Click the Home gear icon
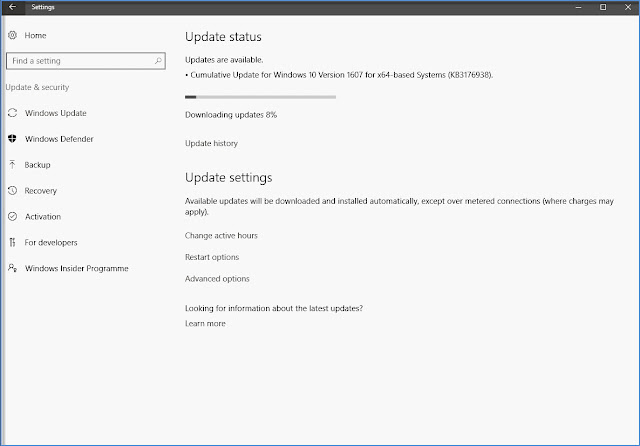The width and height of the screenshot is (640, 446). [x=12, y=35]
